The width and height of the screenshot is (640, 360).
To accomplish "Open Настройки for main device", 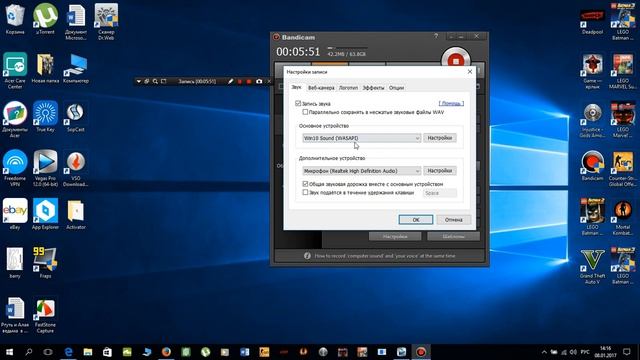I will [x=440, y=138].
